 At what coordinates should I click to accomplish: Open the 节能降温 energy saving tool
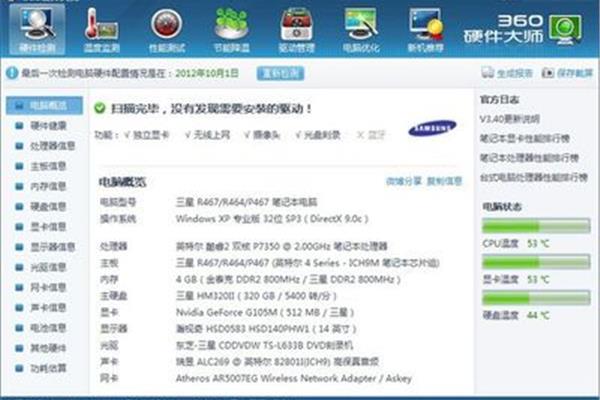pos(232,30)
